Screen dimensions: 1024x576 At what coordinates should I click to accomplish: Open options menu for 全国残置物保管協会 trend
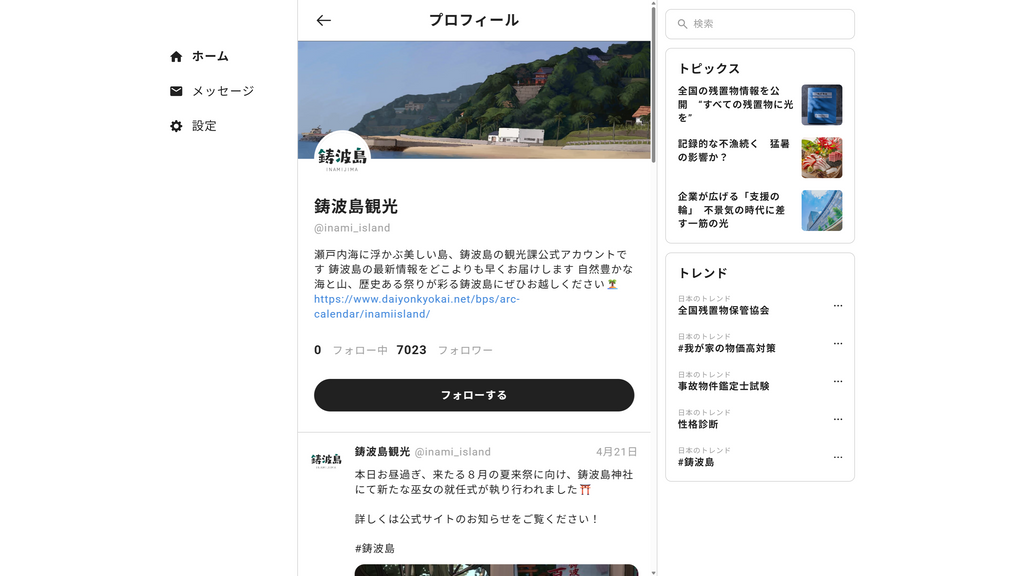click(x=837, y=305)
